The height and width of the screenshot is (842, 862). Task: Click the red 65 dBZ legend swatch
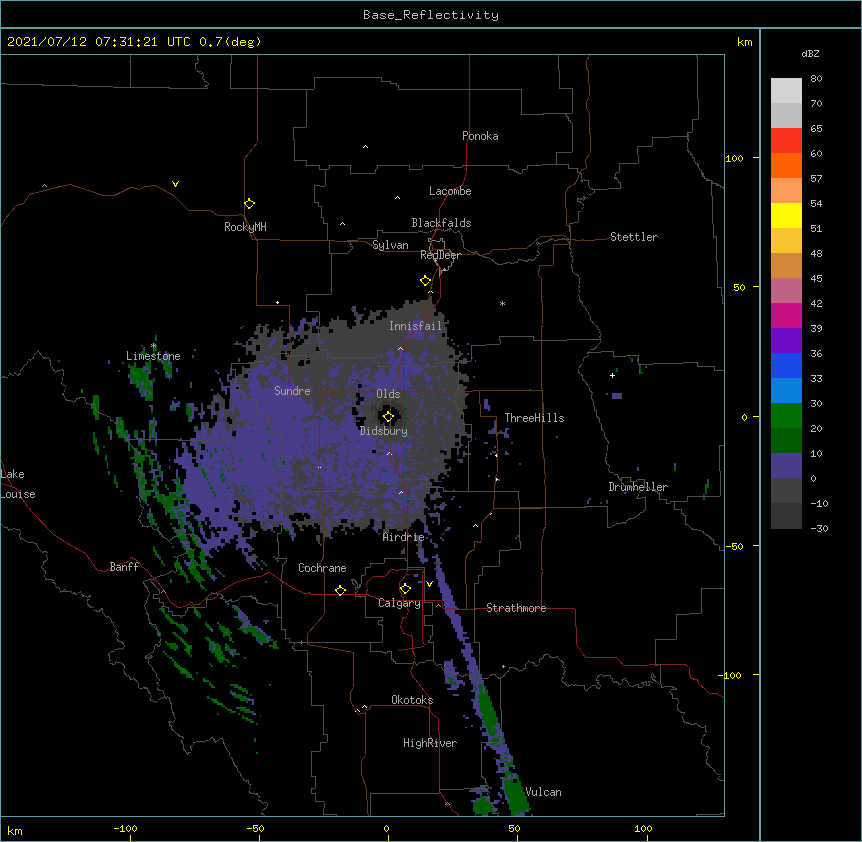786,141
